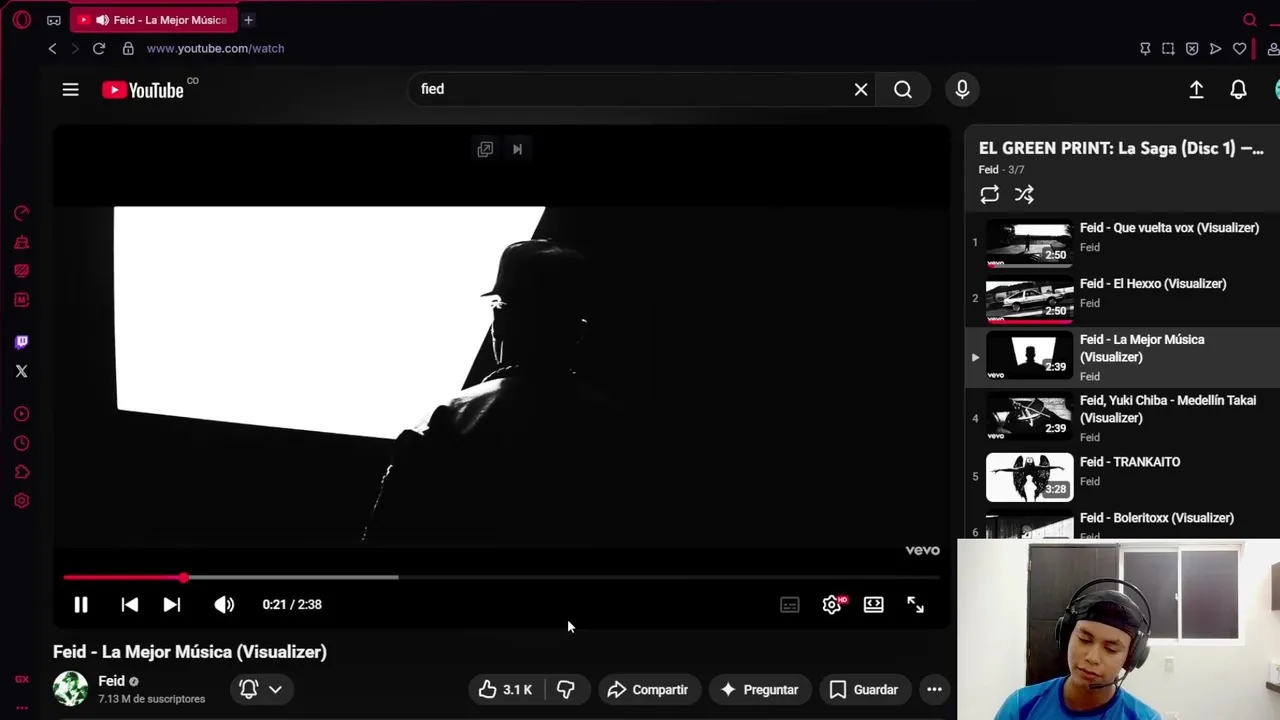Toggle subtitles/captions button
The height and width of the screenshot is (720, 1280).
tap(790, 605)
